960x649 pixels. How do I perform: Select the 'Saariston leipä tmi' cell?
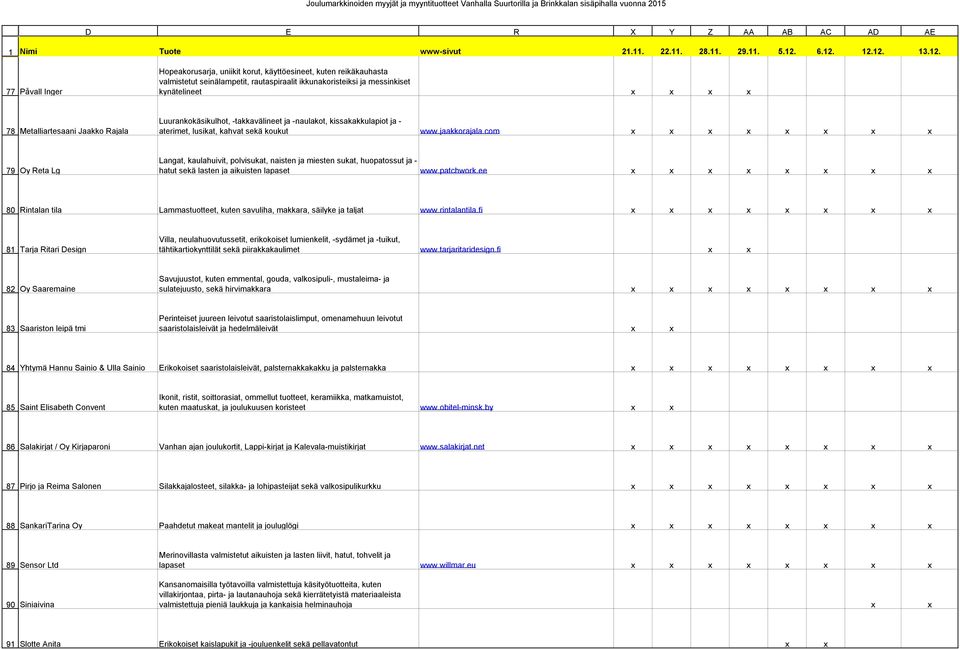[x=88, y=313]
